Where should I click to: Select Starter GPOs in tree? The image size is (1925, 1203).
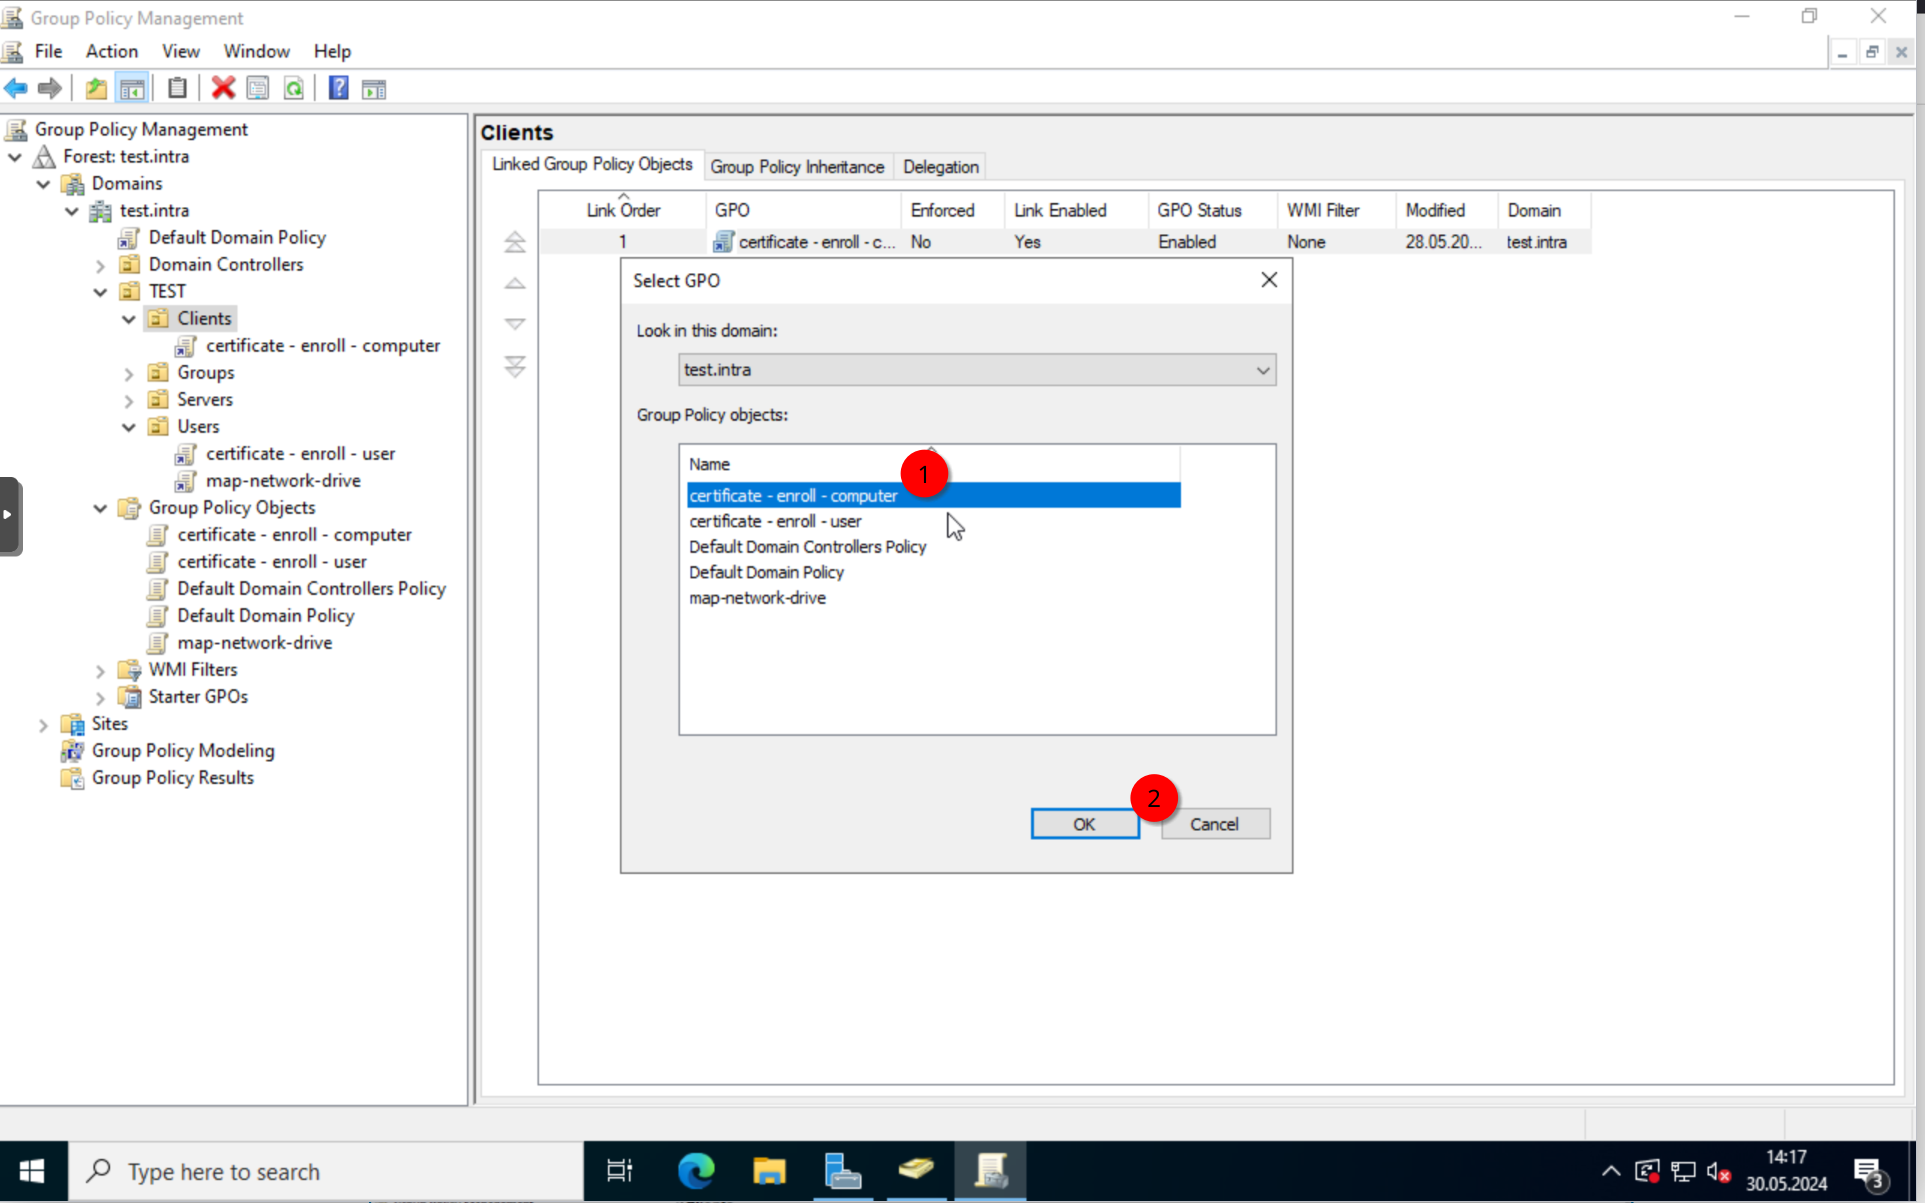pos(198,697)
